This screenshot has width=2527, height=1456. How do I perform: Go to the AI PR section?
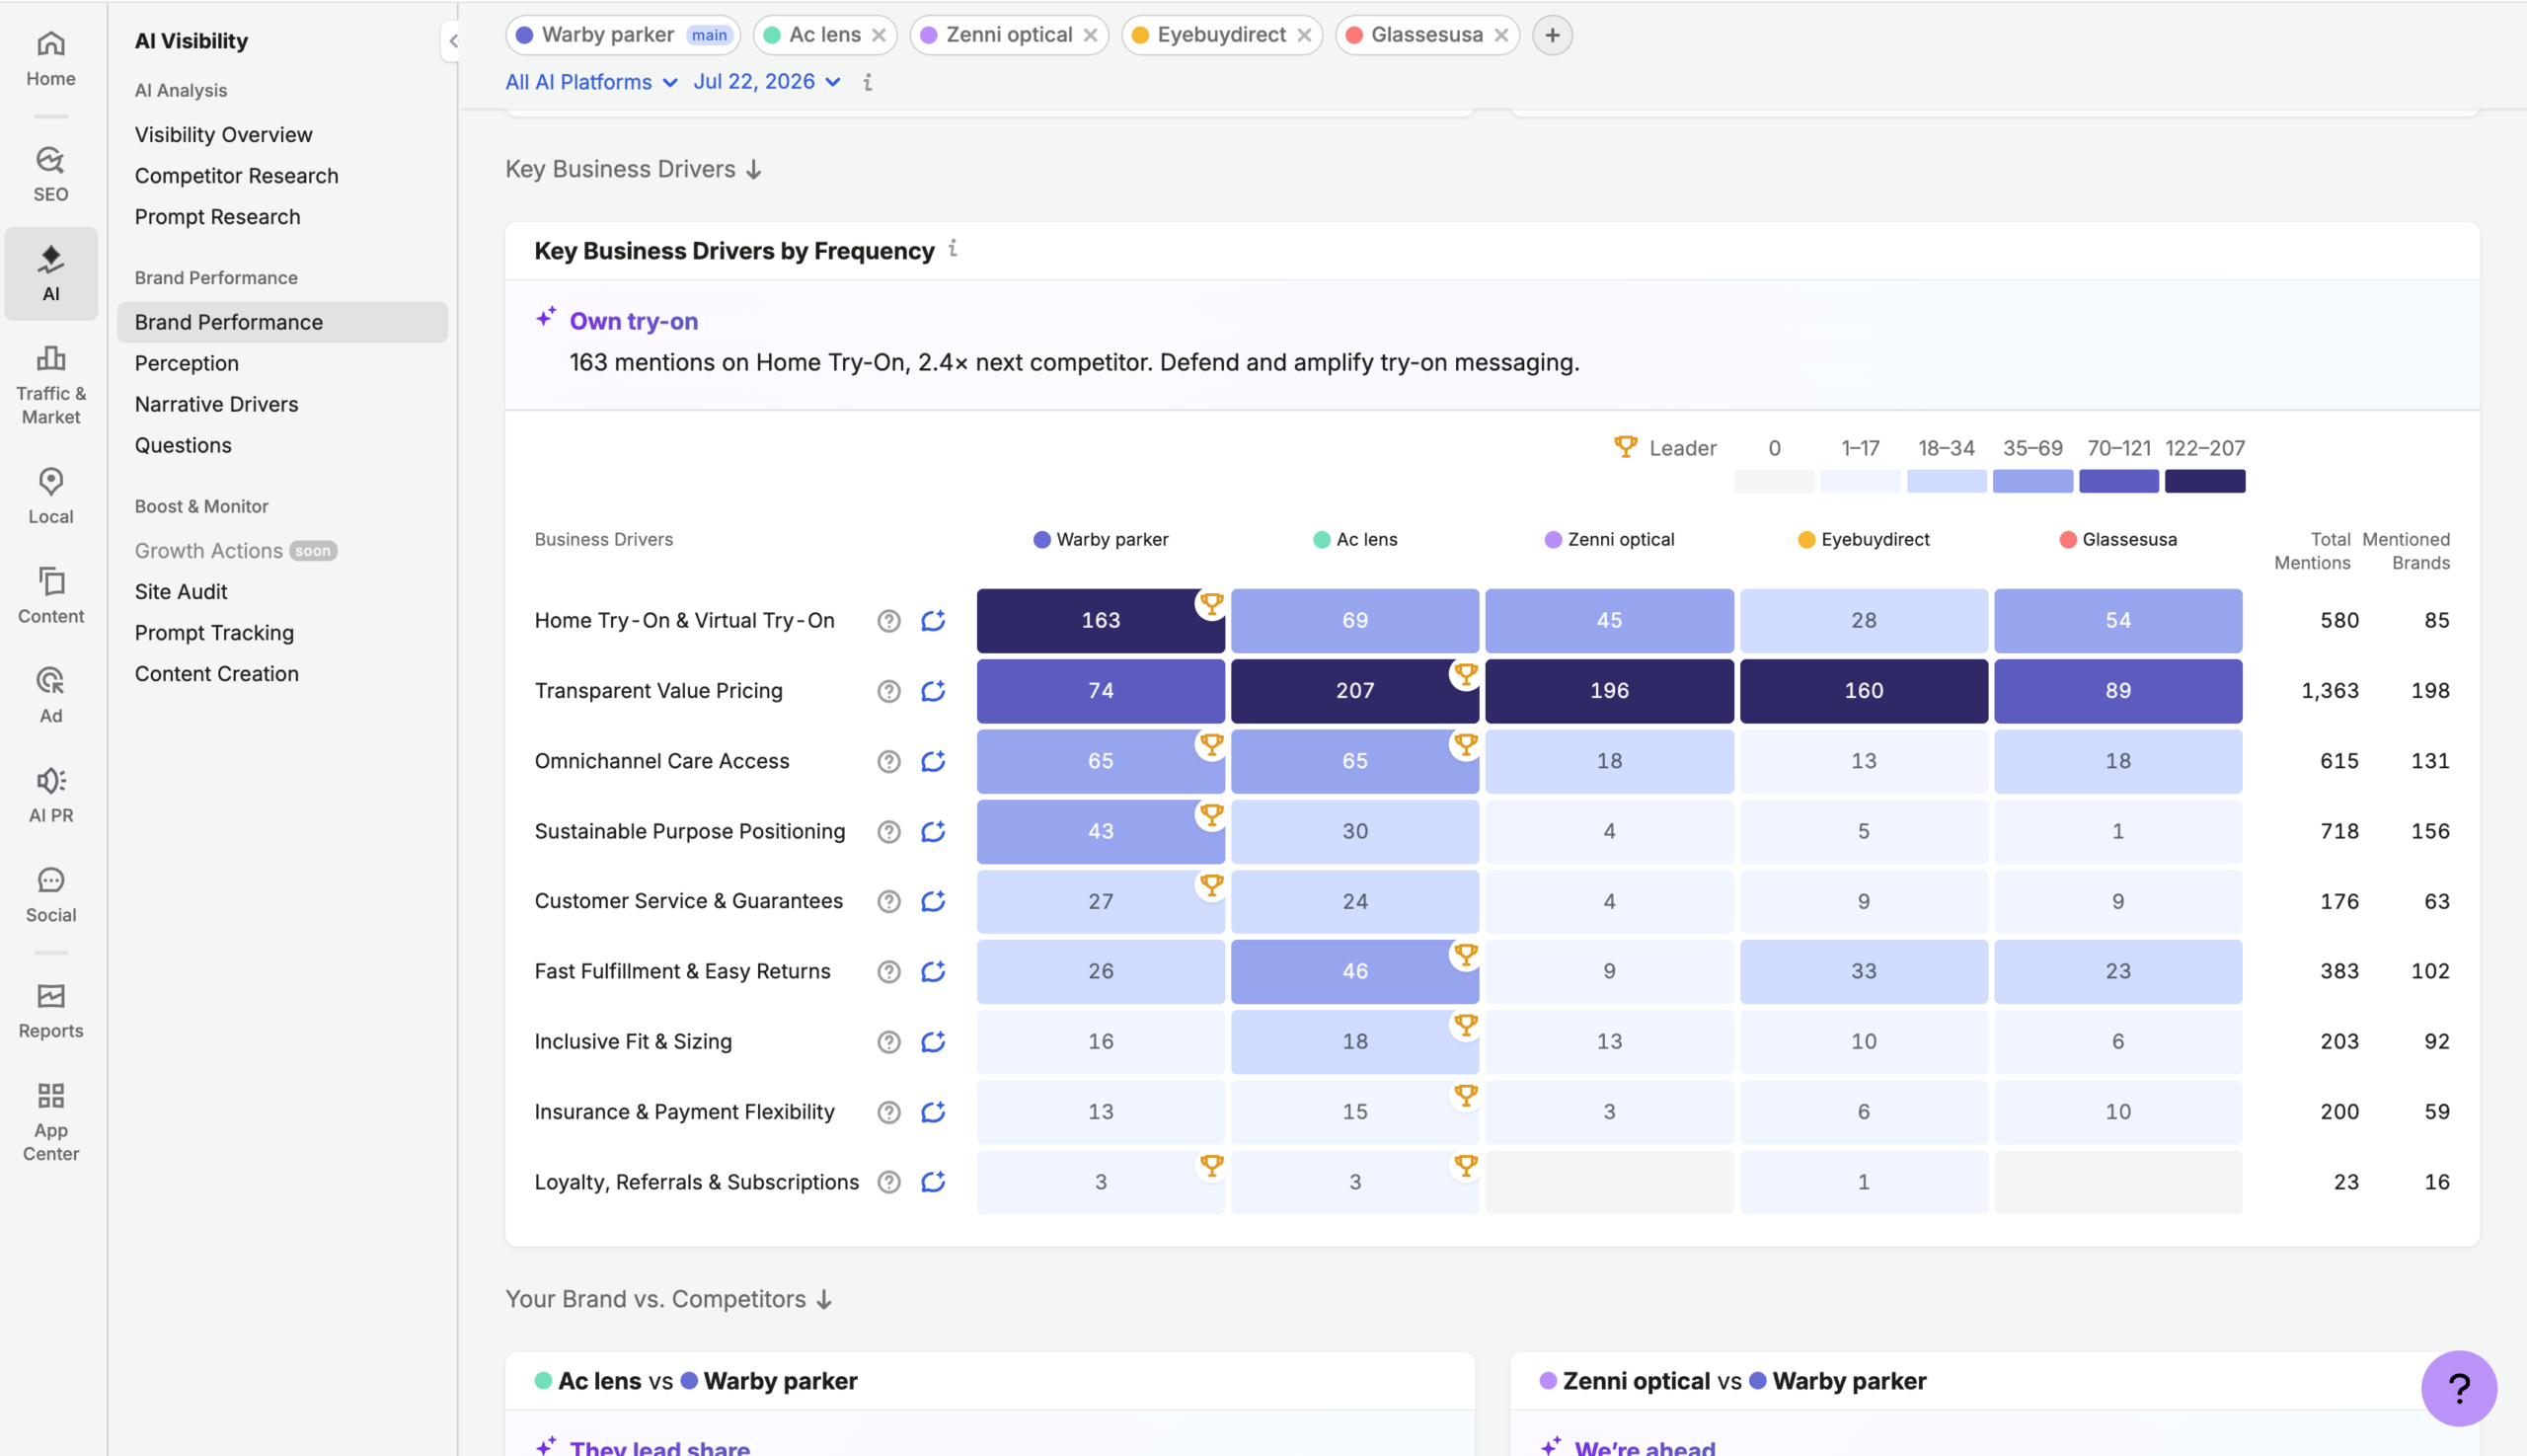(x=50, y=794)
